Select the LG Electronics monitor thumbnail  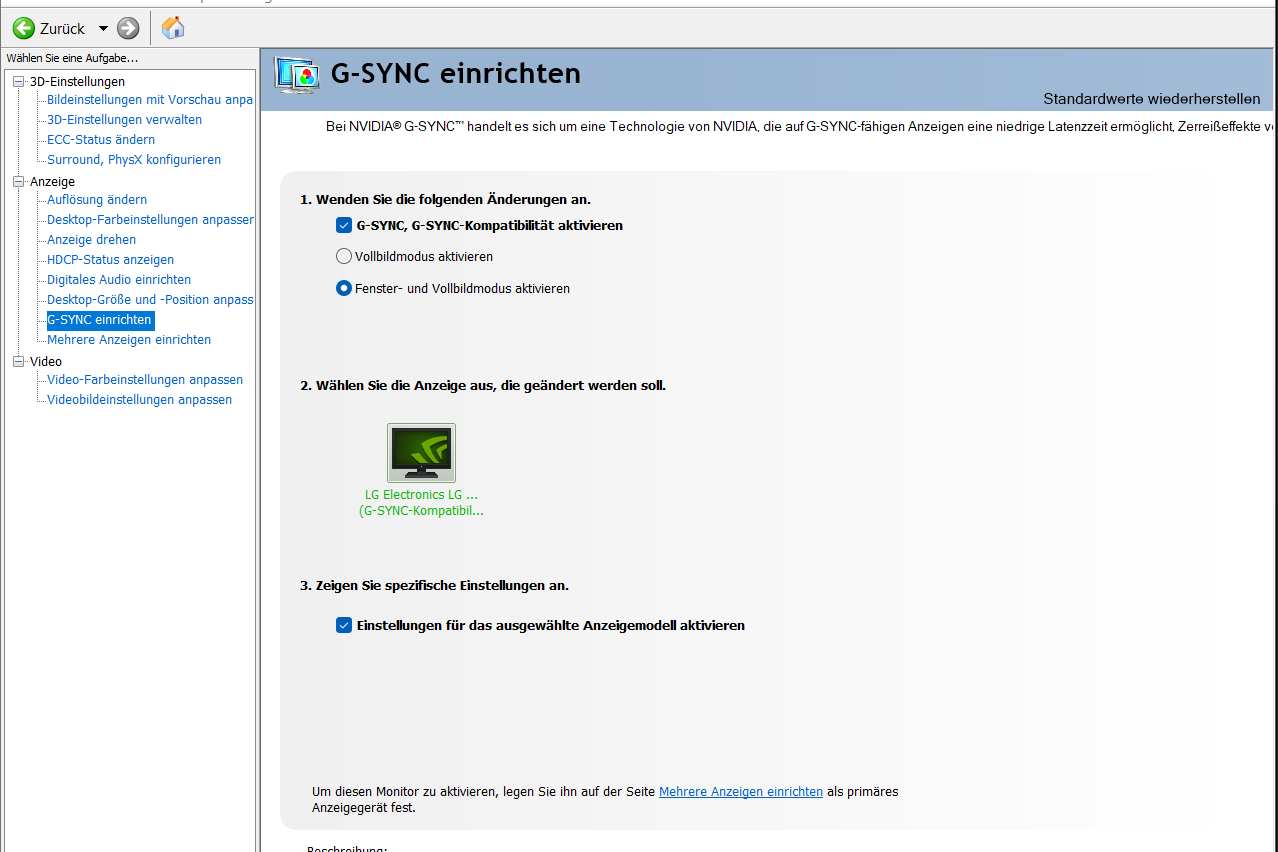click(x=421, y=453)
